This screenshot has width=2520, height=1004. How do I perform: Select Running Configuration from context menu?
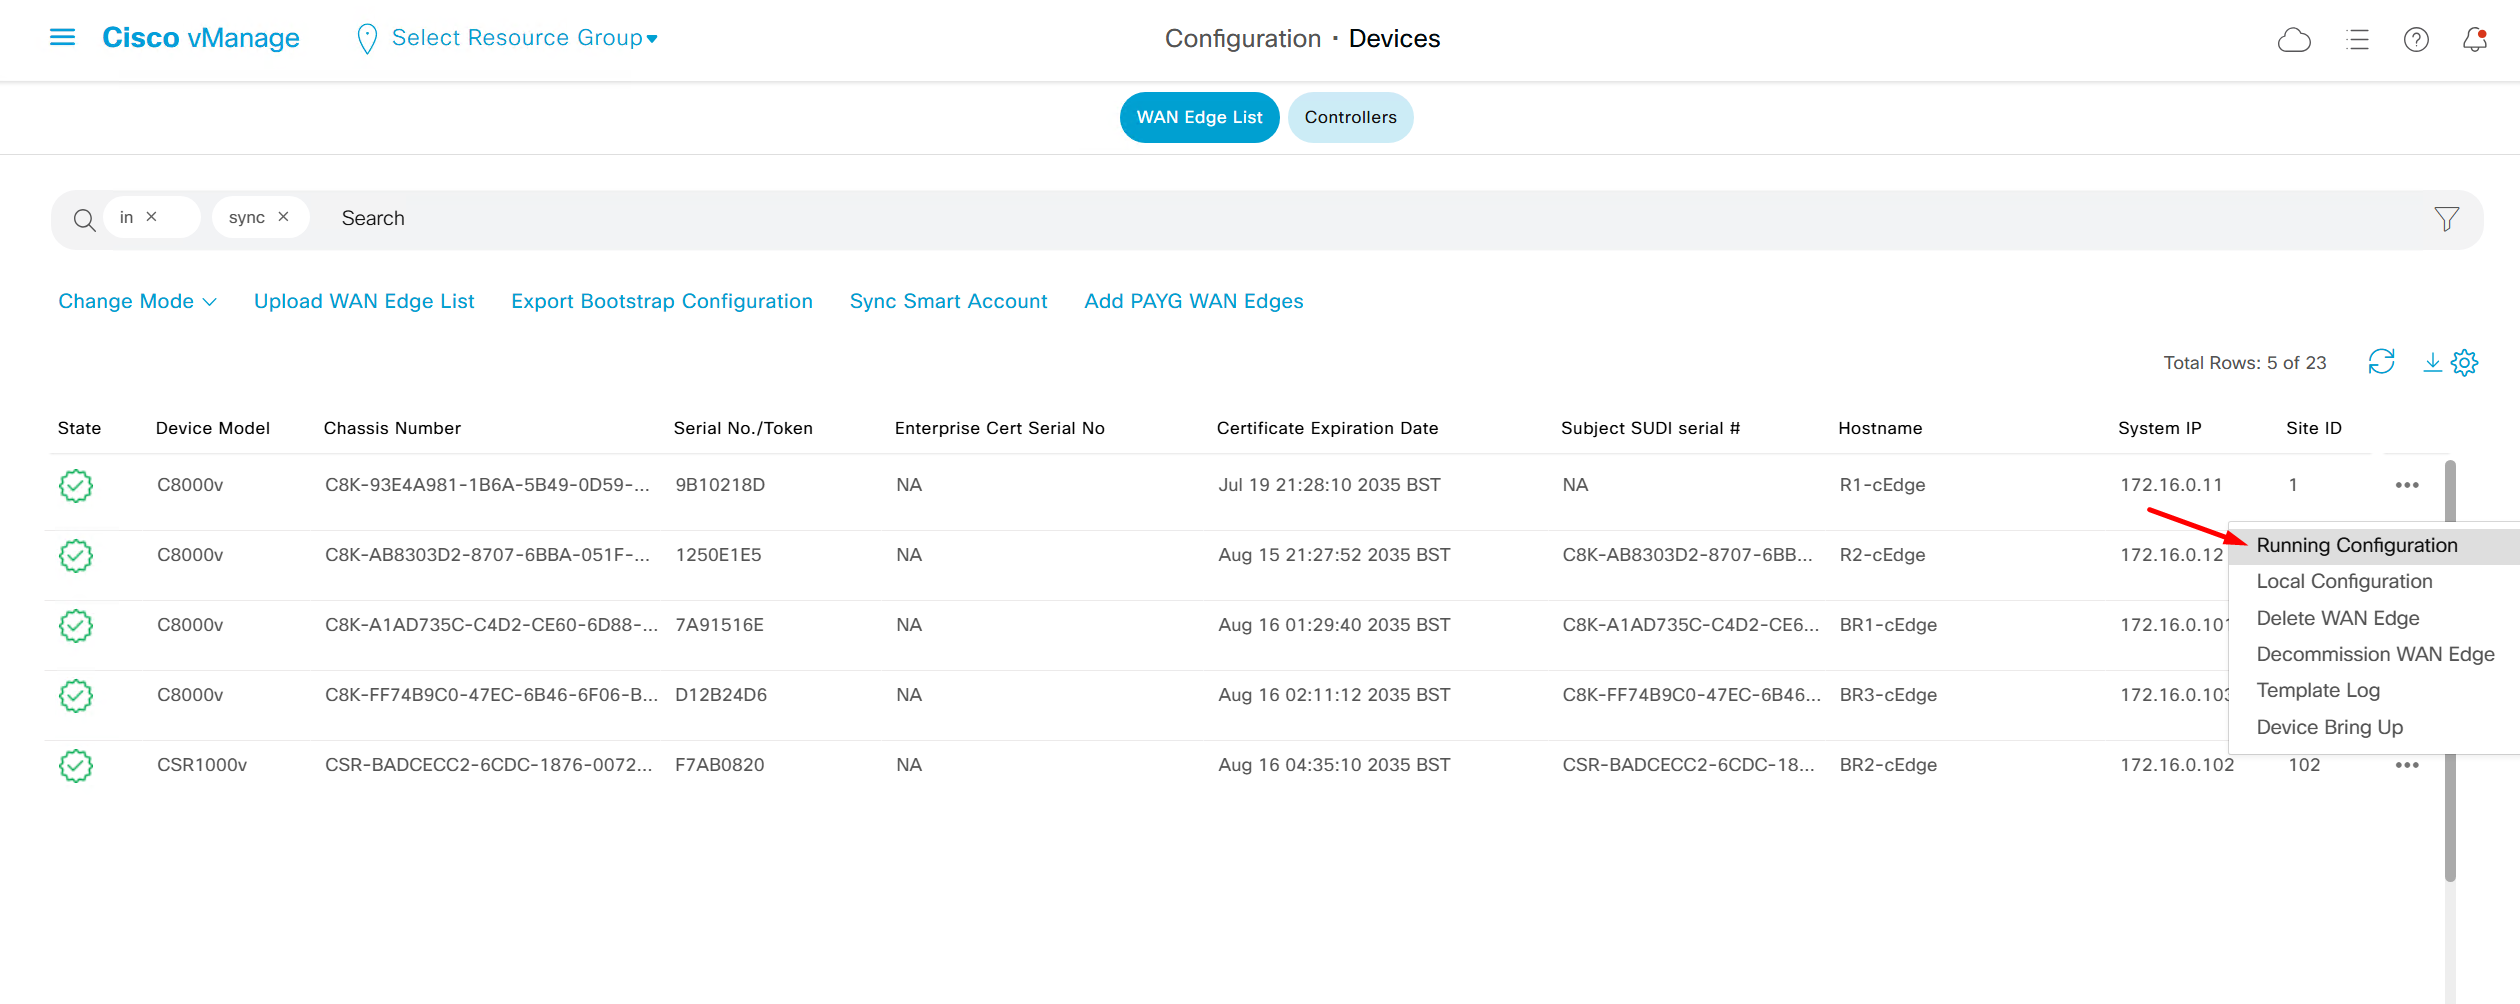point(2356,545)
